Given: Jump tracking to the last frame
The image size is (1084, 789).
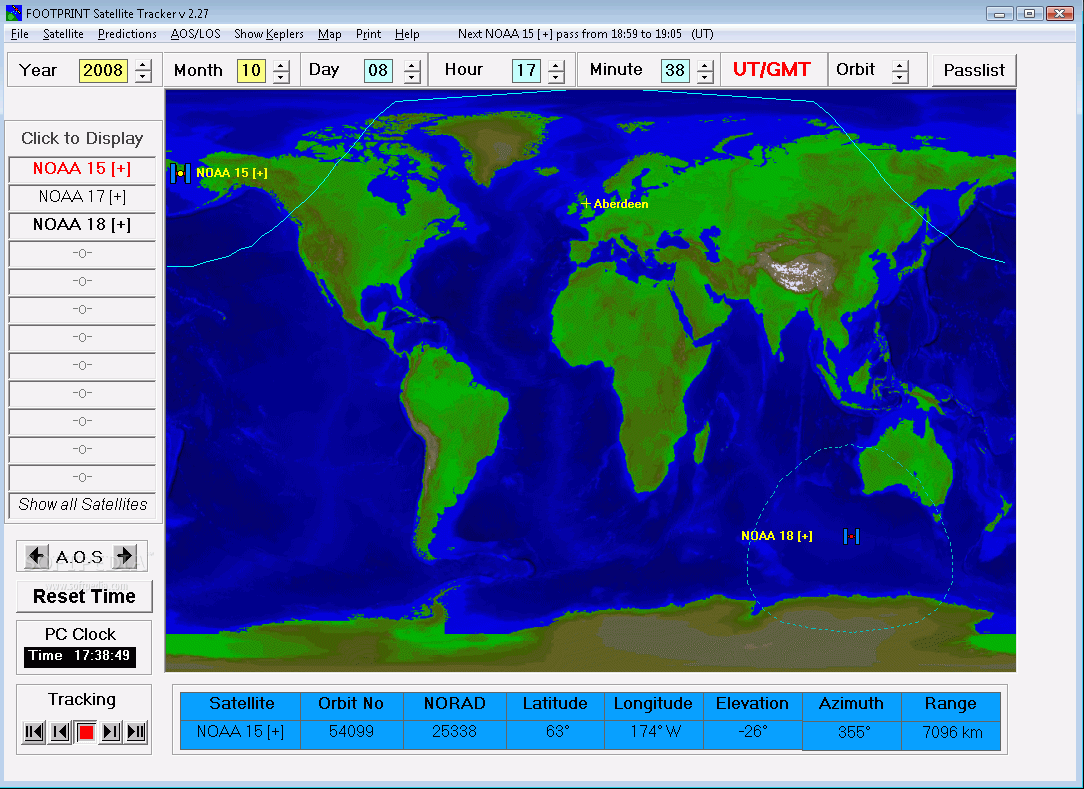Looking at the screenshot, I should pyautogui.click(x=136, y=732).
